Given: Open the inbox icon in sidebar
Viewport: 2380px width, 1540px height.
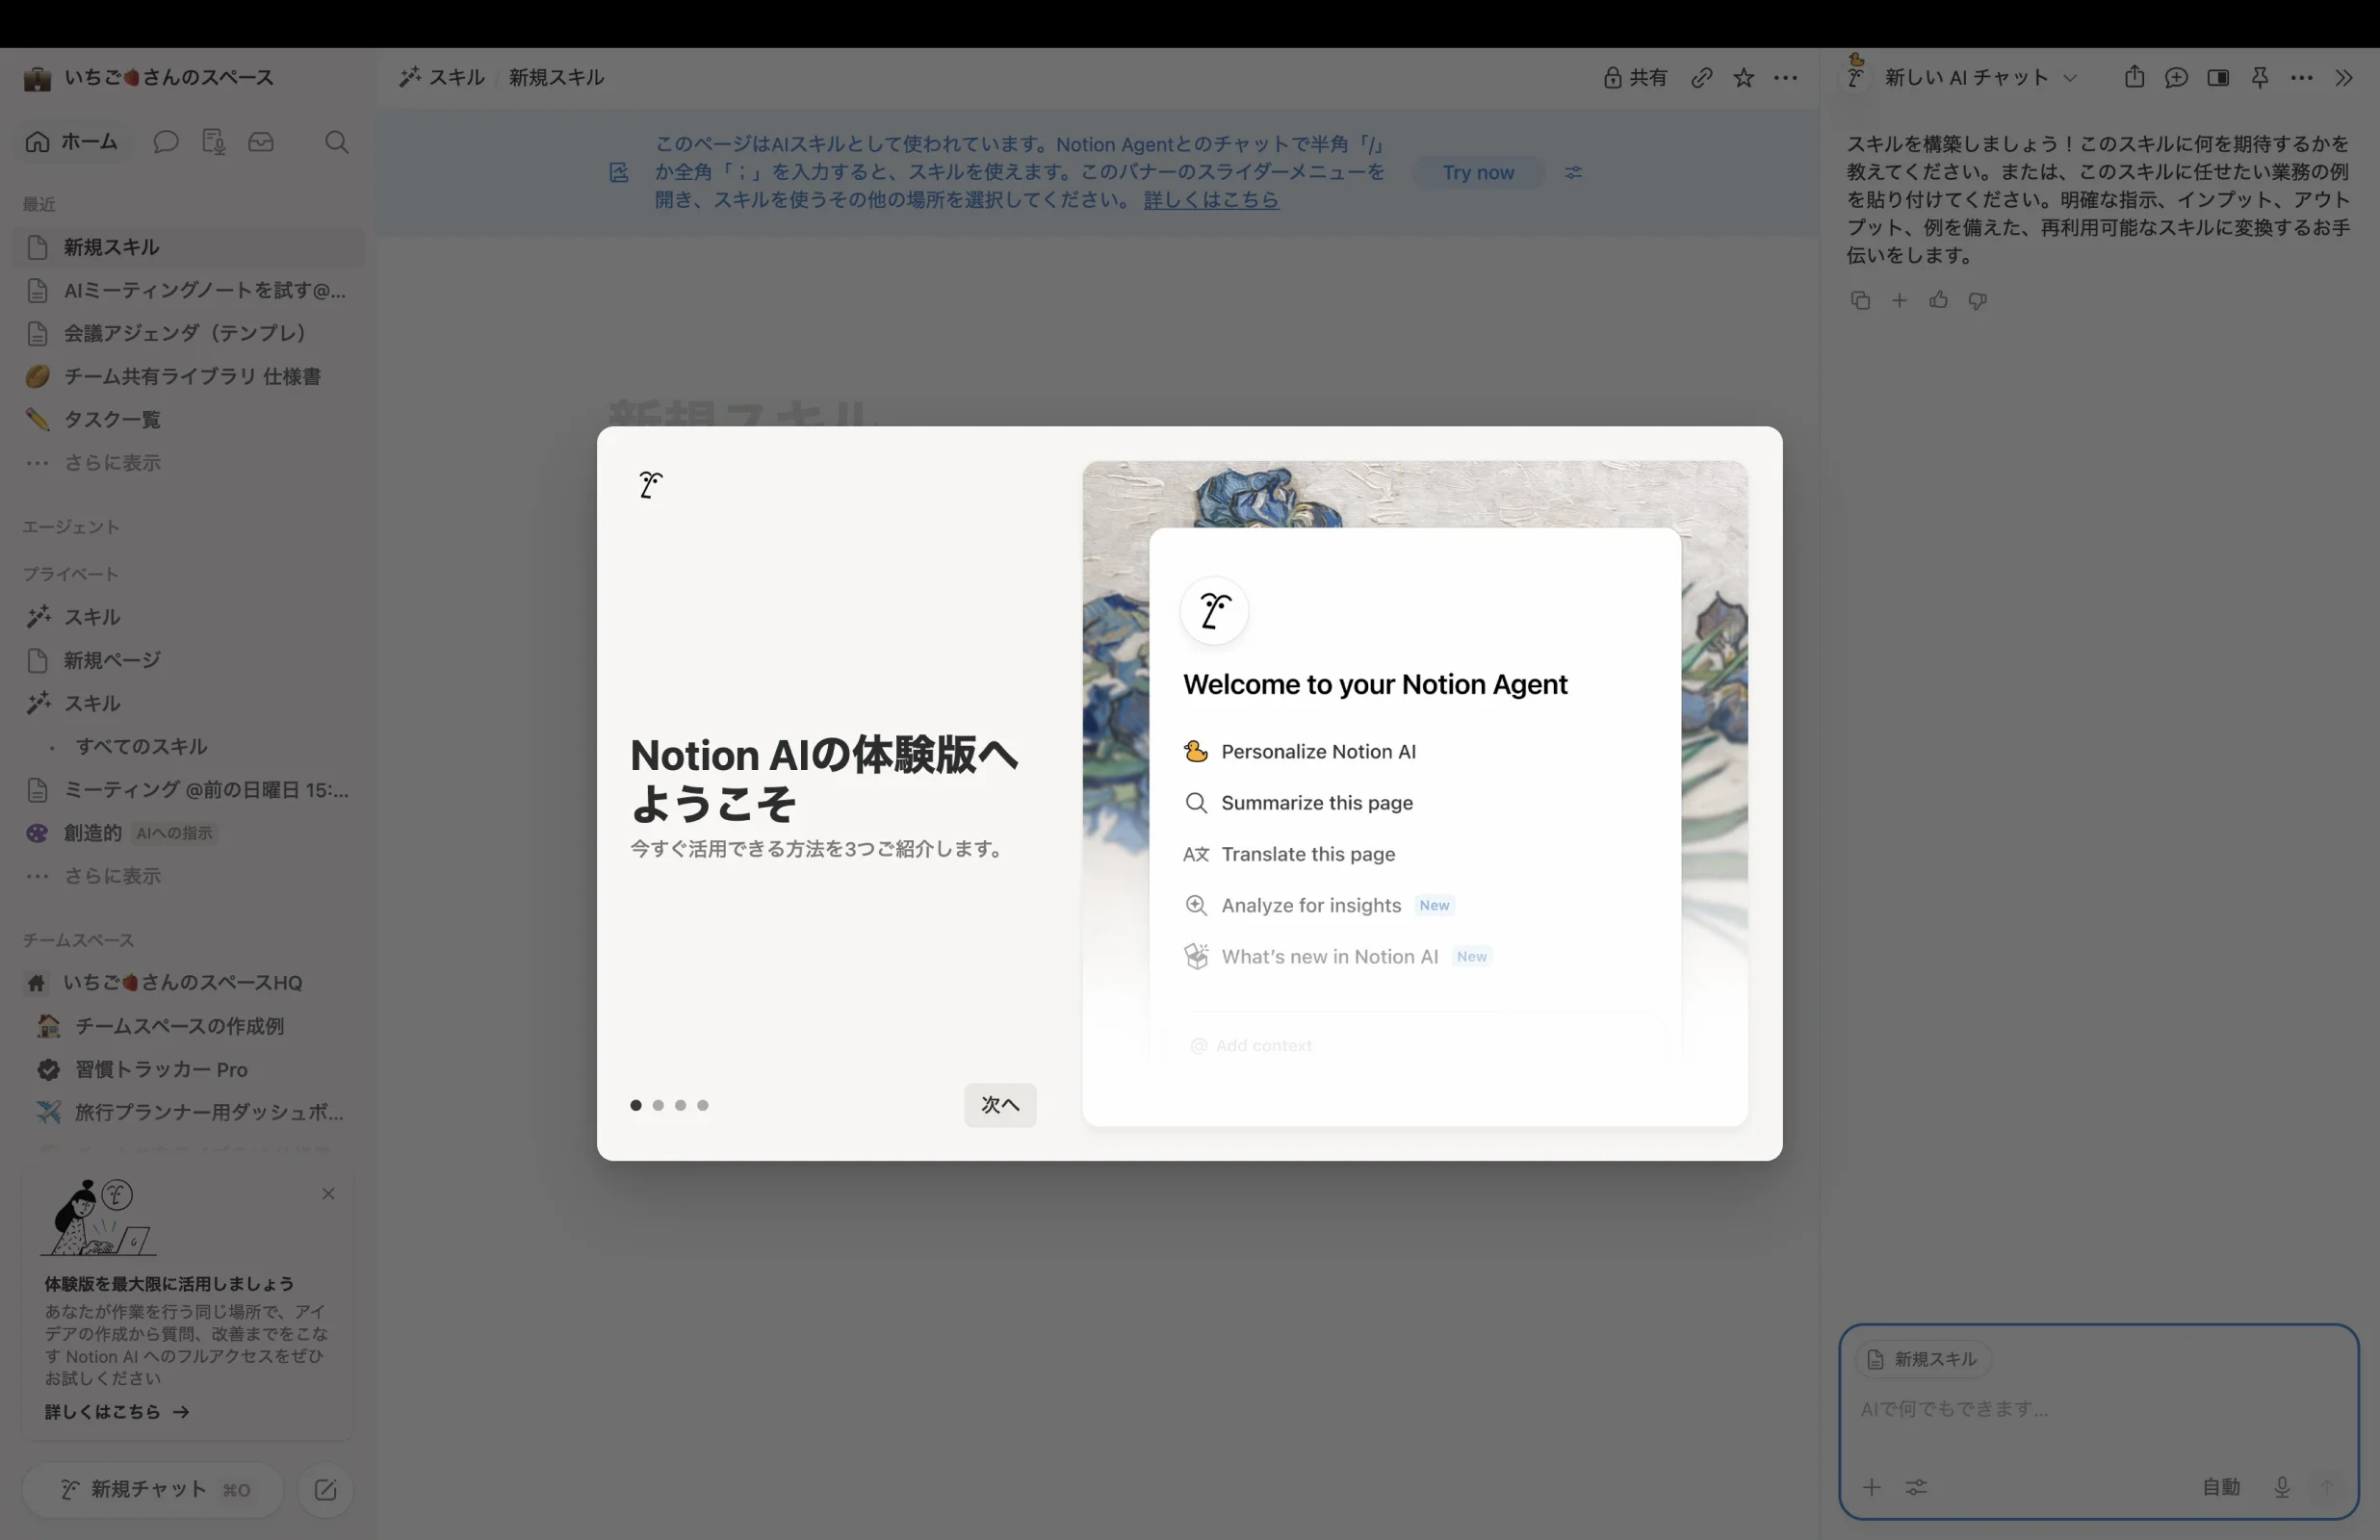Looking at the screenshot, I should pyautogui.click(x=261, y=141).
